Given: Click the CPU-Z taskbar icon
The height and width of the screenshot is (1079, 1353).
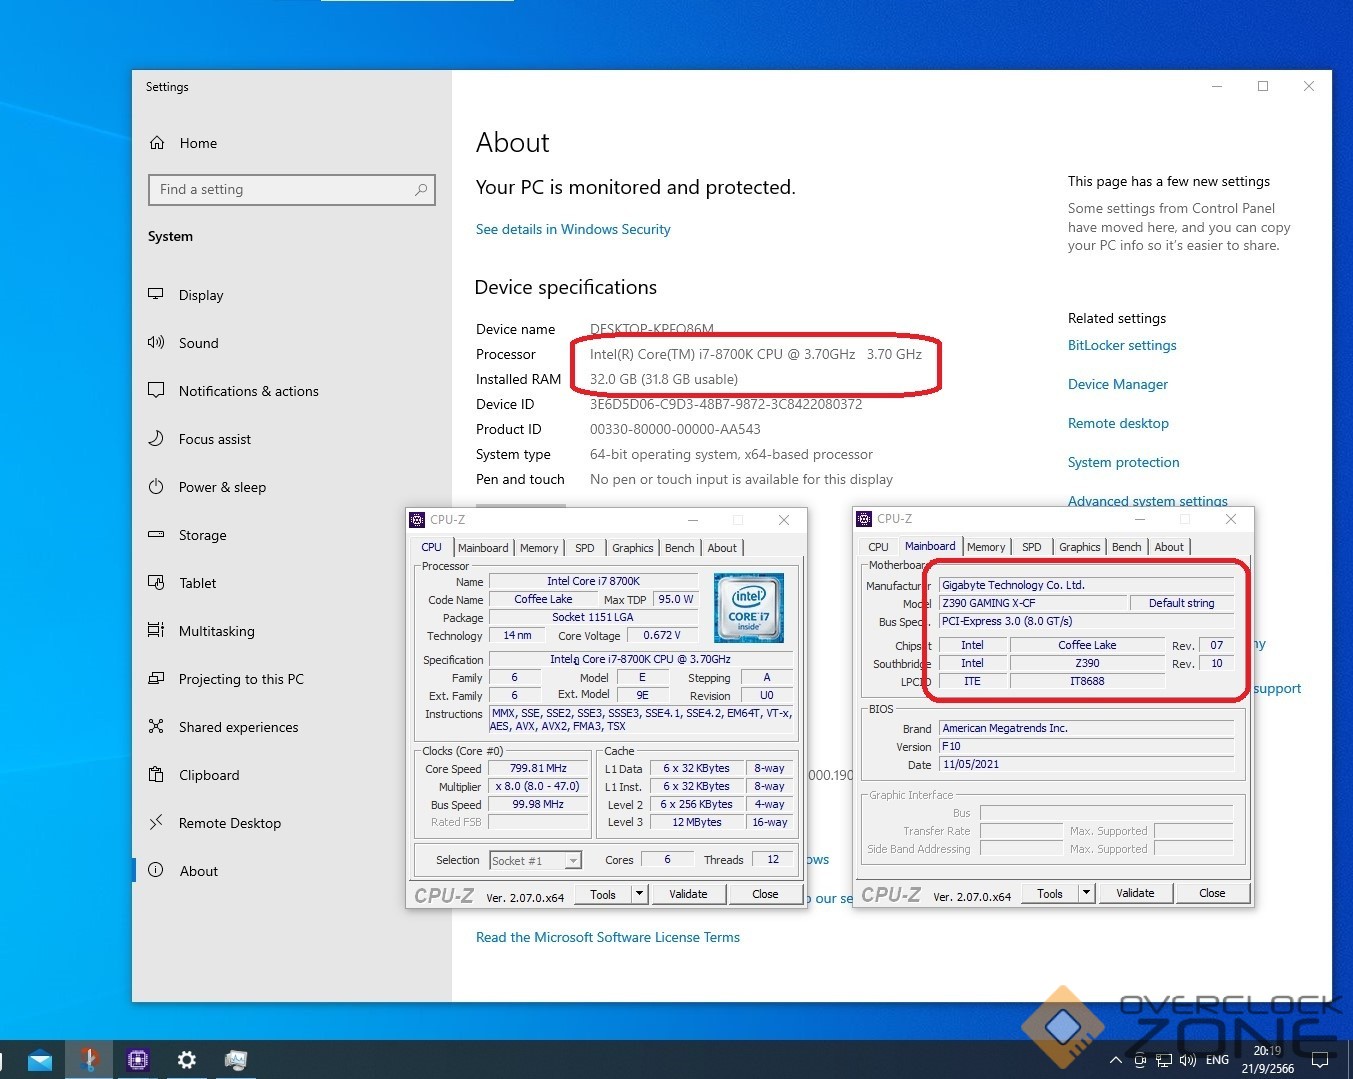Looking at the screenshot, I should point(138,1060).
